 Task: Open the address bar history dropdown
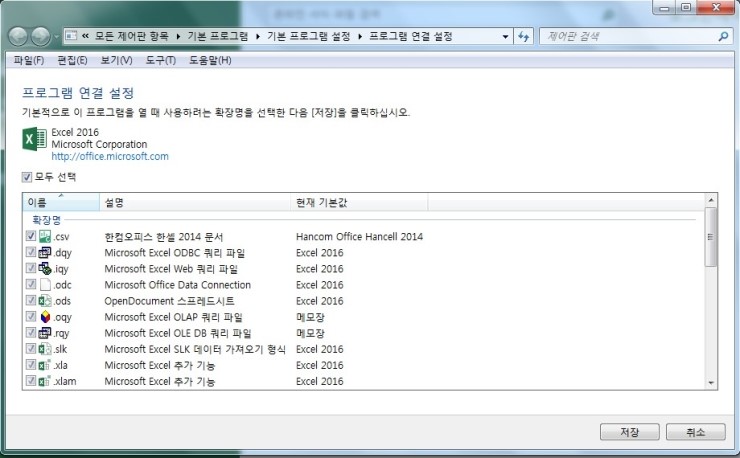[505, 36]
